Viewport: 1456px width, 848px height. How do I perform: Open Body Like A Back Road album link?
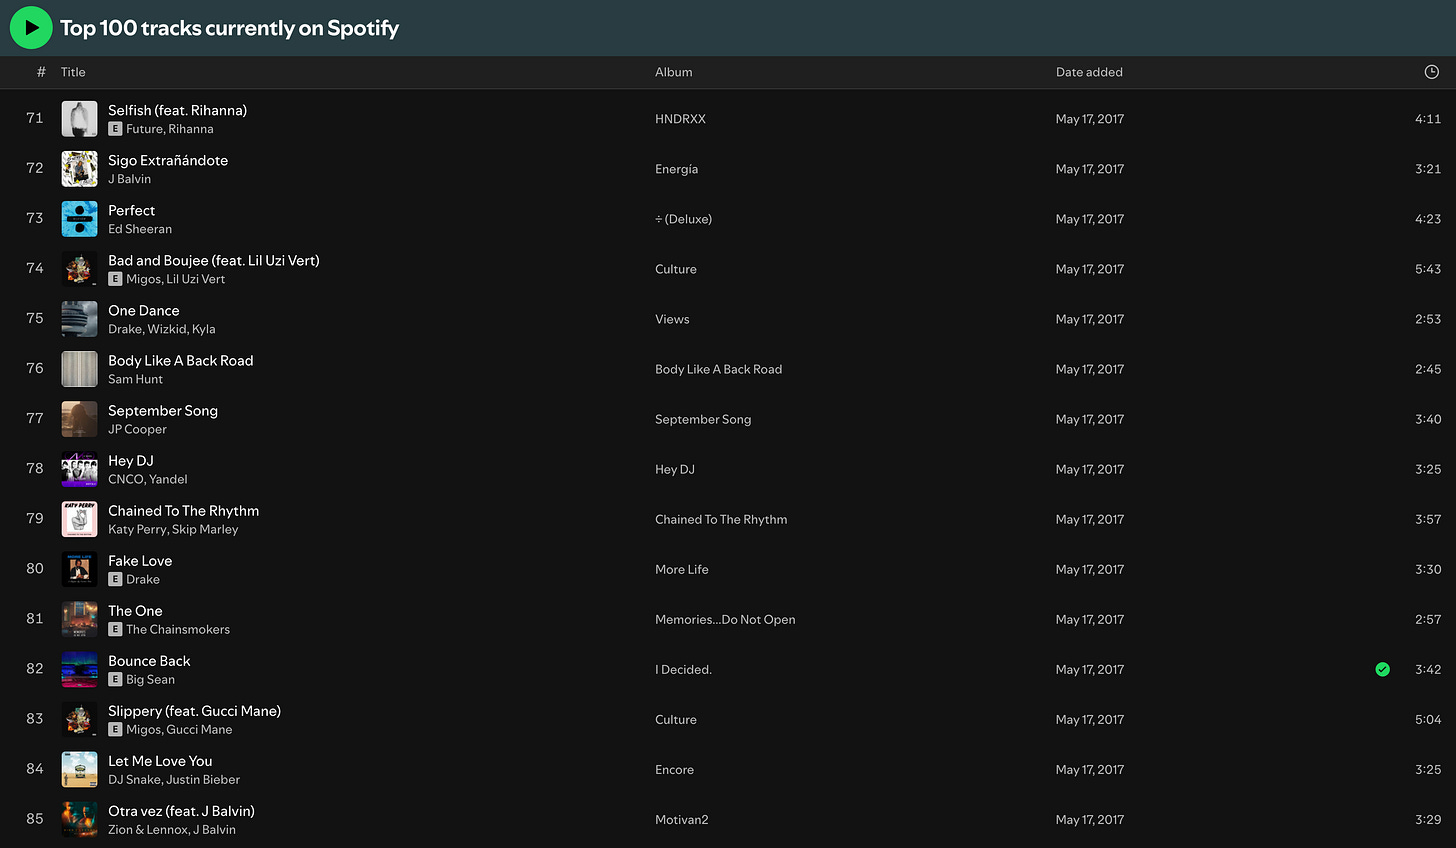click(x=718, y=369)
